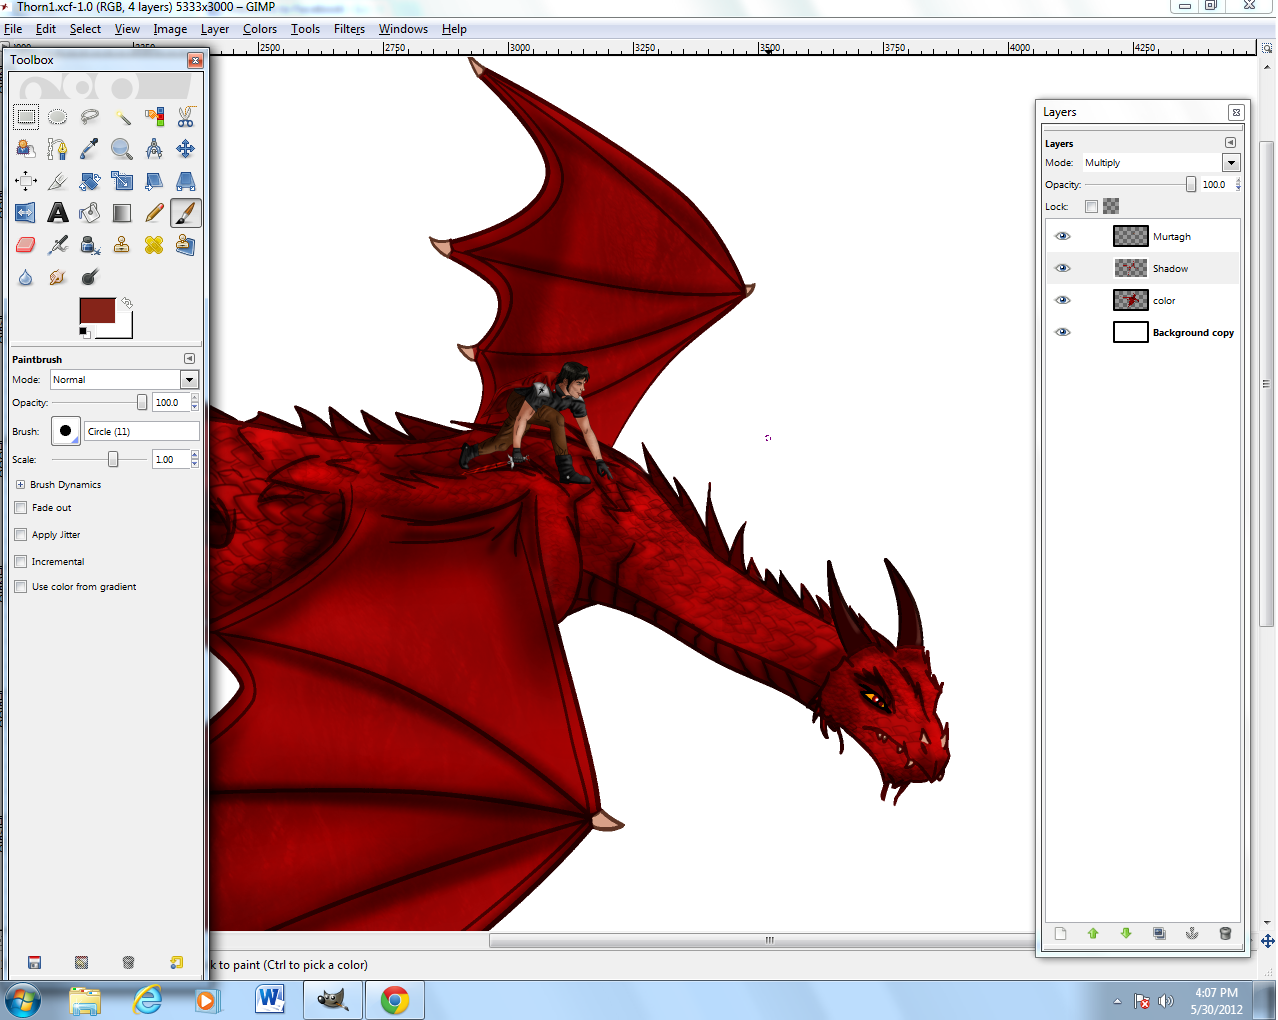Toggle the Lock pixels checkbox in Layers
The height and width of the screenshot is (1020, 1278).
pyautogui.click(x=1091, y=206)
